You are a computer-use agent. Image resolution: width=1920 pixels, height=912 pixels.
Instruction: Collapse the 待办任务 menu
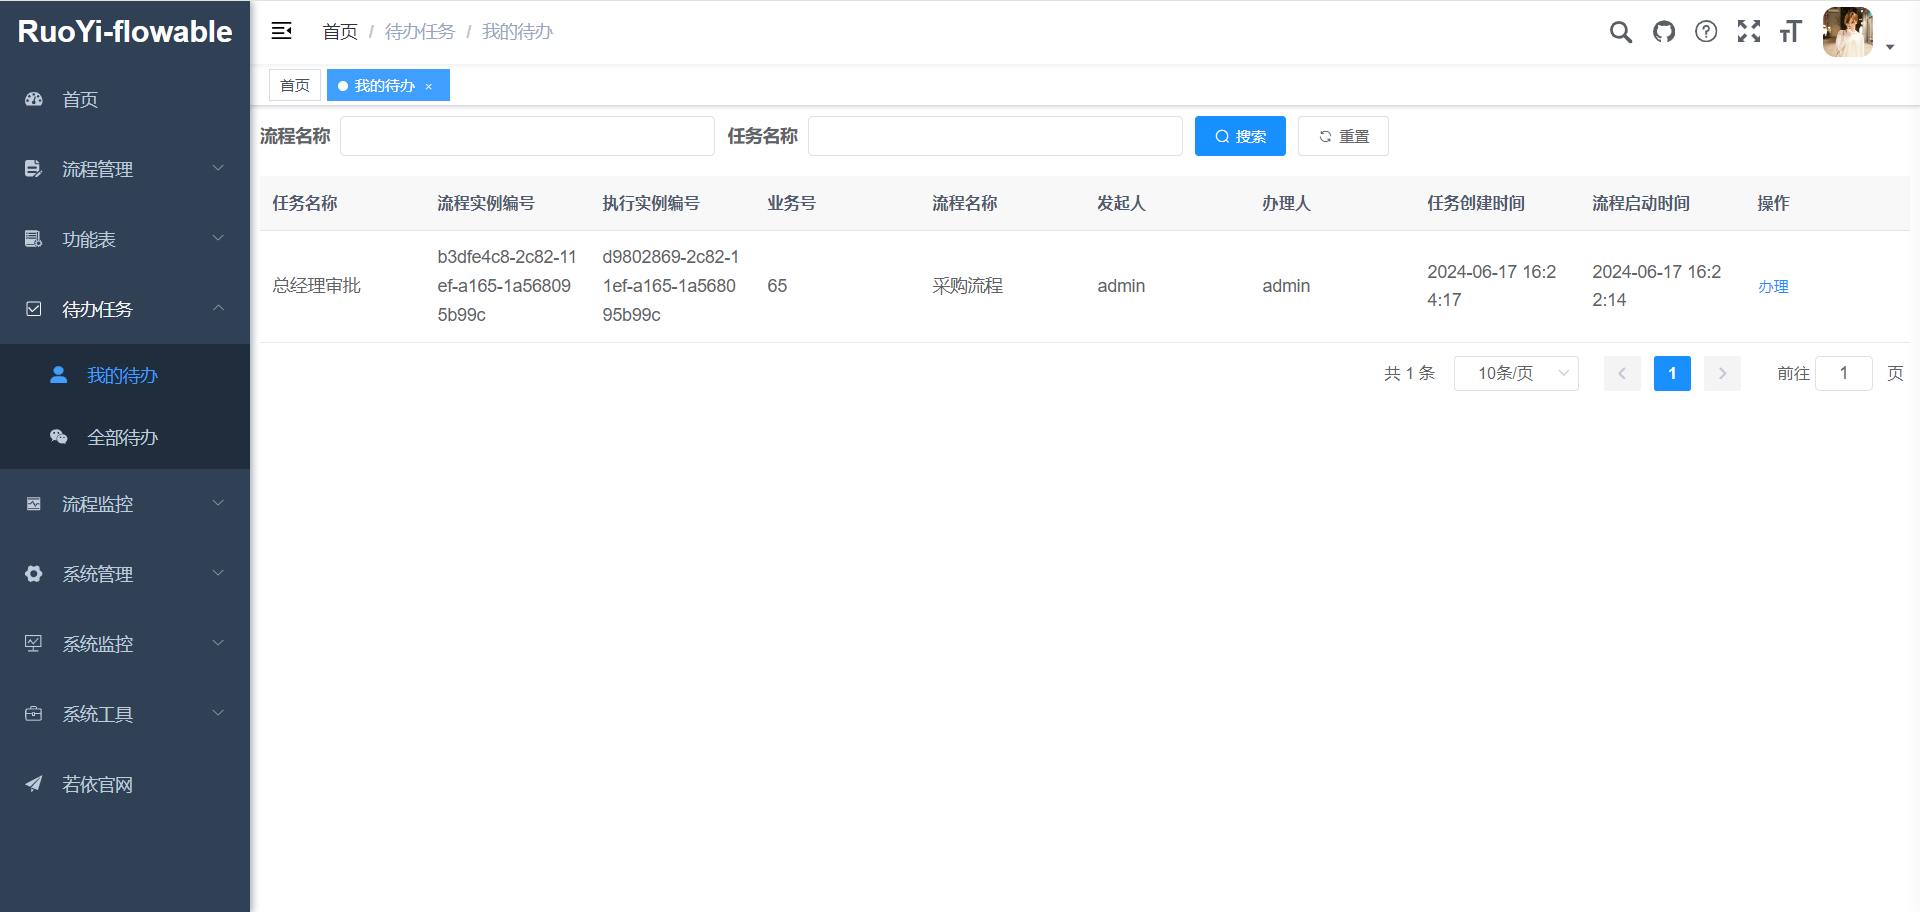pyautogui.click(x=100, y=309)
